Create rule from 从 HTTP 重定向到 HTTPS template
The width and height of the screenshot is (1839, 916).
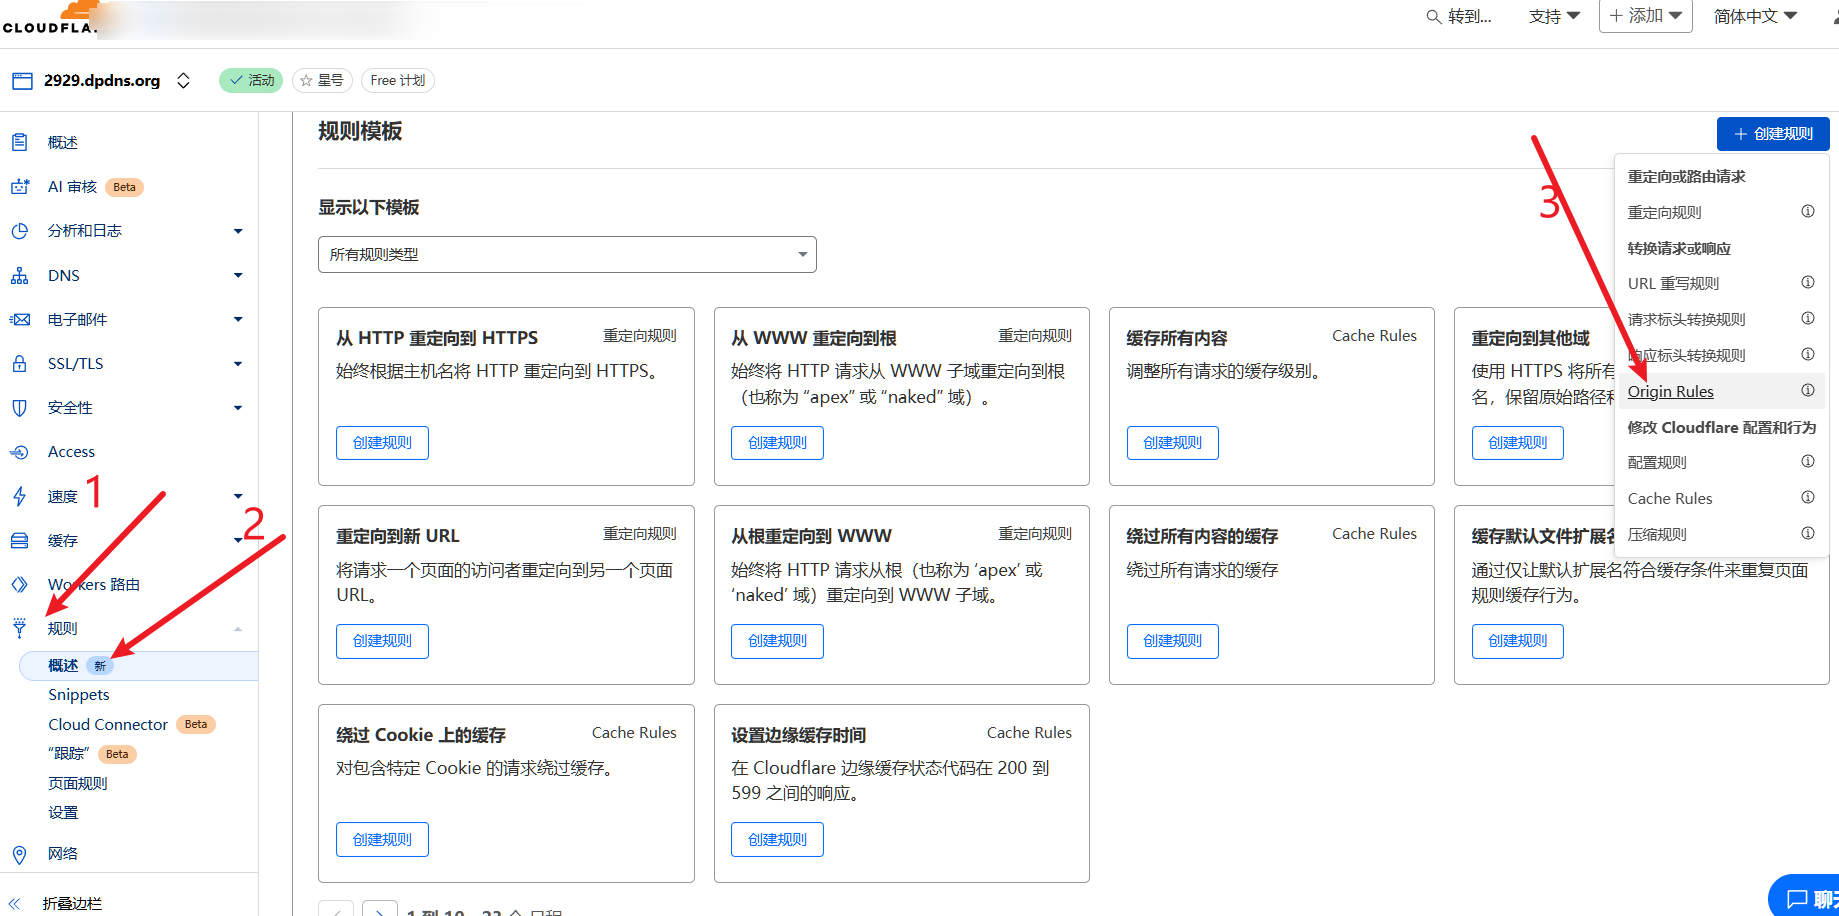click(x=382, y=443)
